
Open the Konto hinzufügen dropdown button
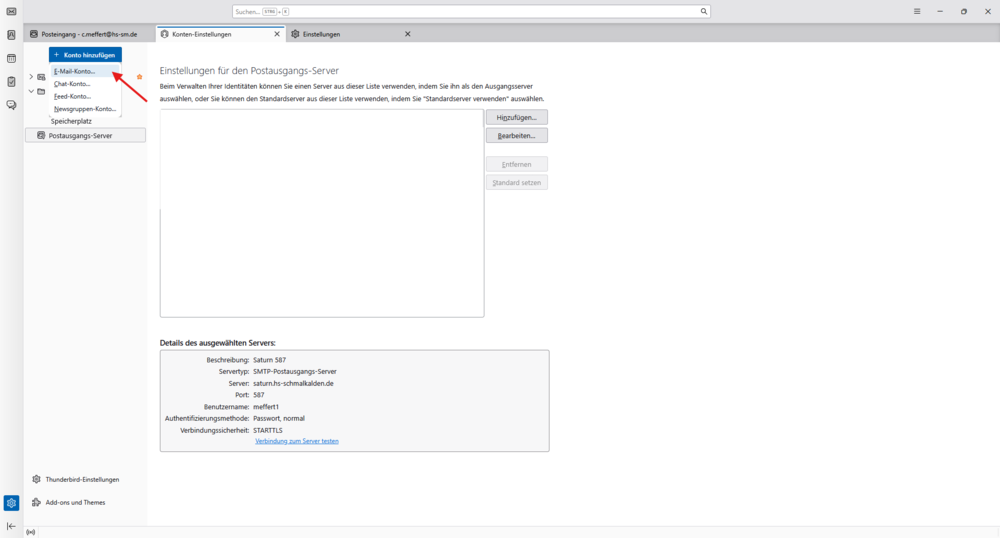point(85,55)
